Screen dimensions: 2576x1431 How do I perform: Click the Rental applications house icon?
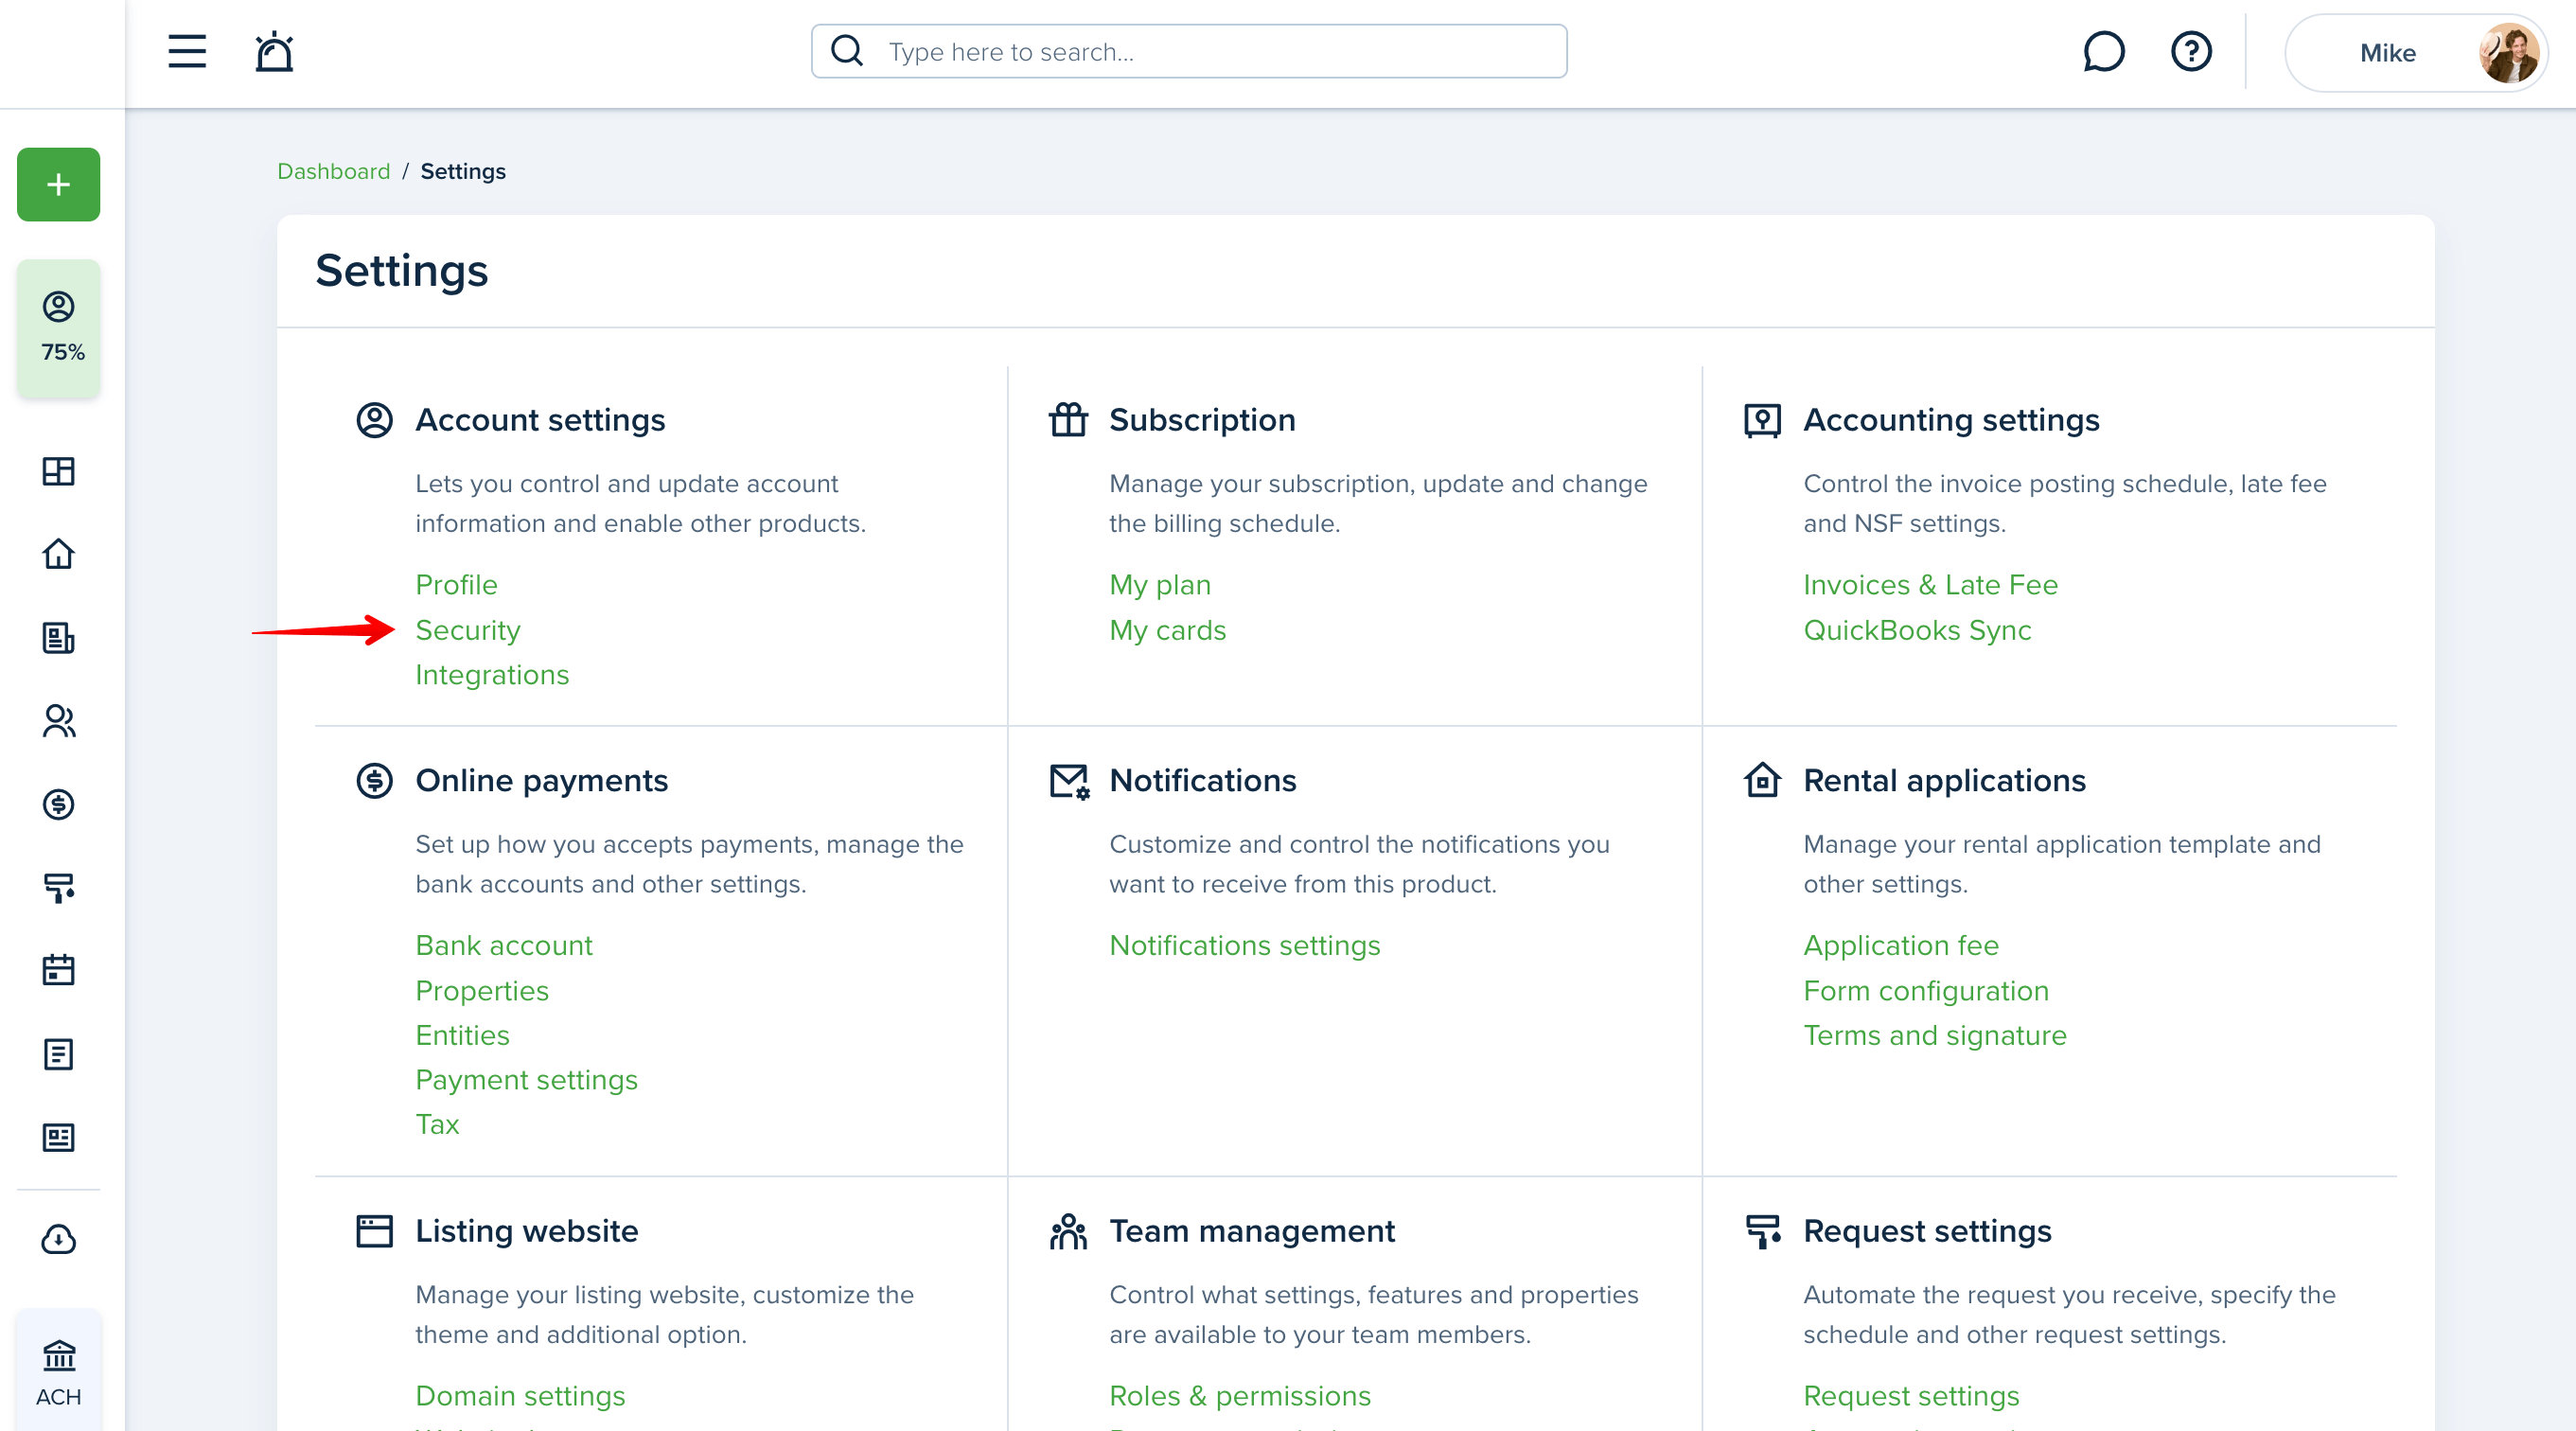point(1762,779)
